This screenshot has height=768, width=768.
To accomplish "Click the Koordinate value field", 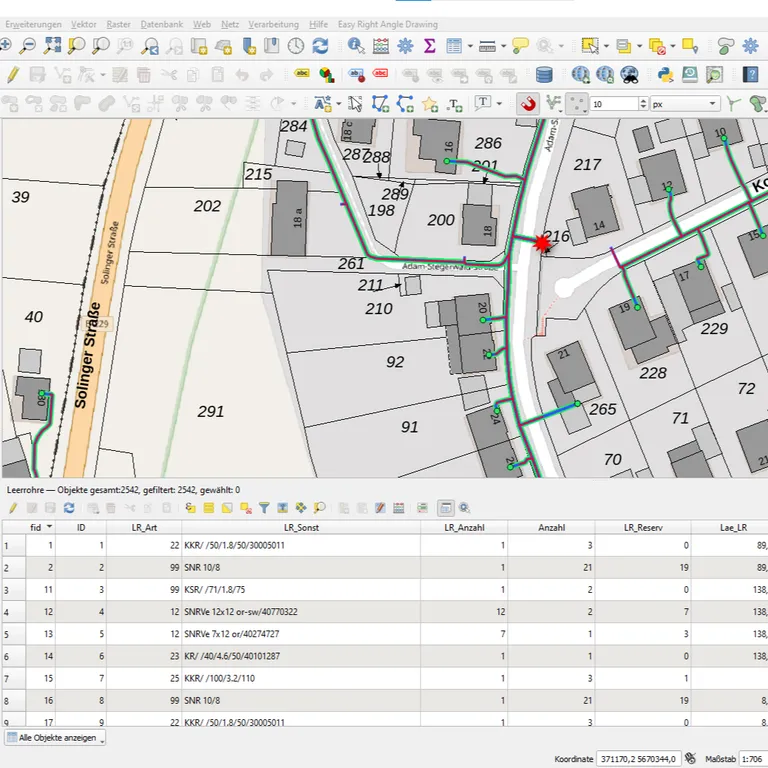I will tap(638, 759).
